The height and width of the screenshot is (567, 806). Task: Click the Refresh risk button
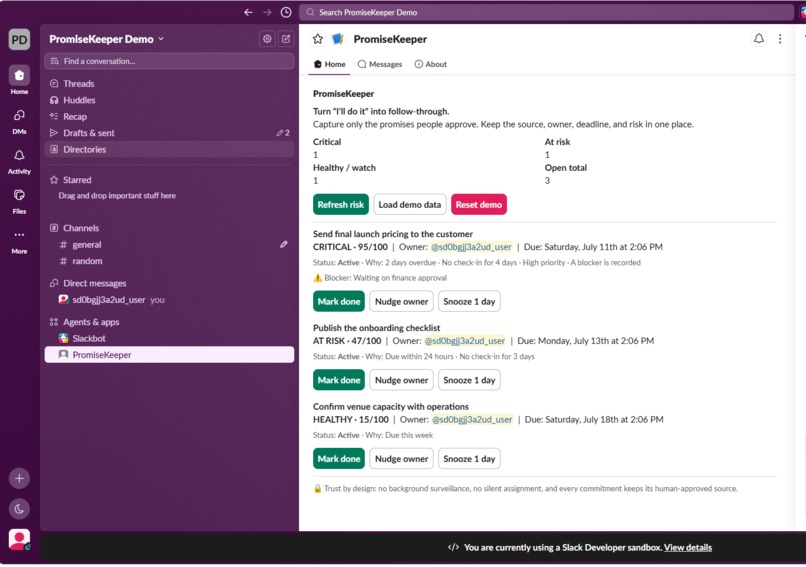(x=341, y=205)
